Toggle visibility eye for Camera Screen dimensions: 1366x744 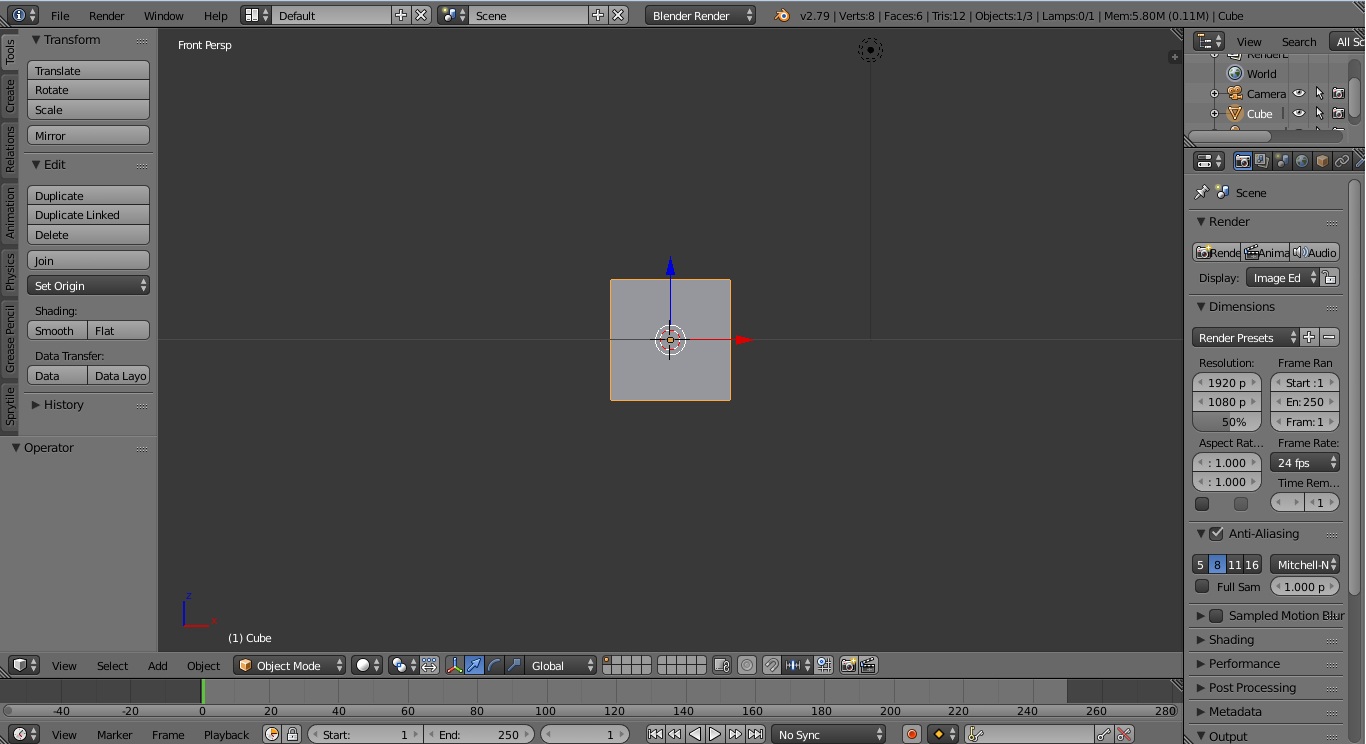click(1299, 93)
